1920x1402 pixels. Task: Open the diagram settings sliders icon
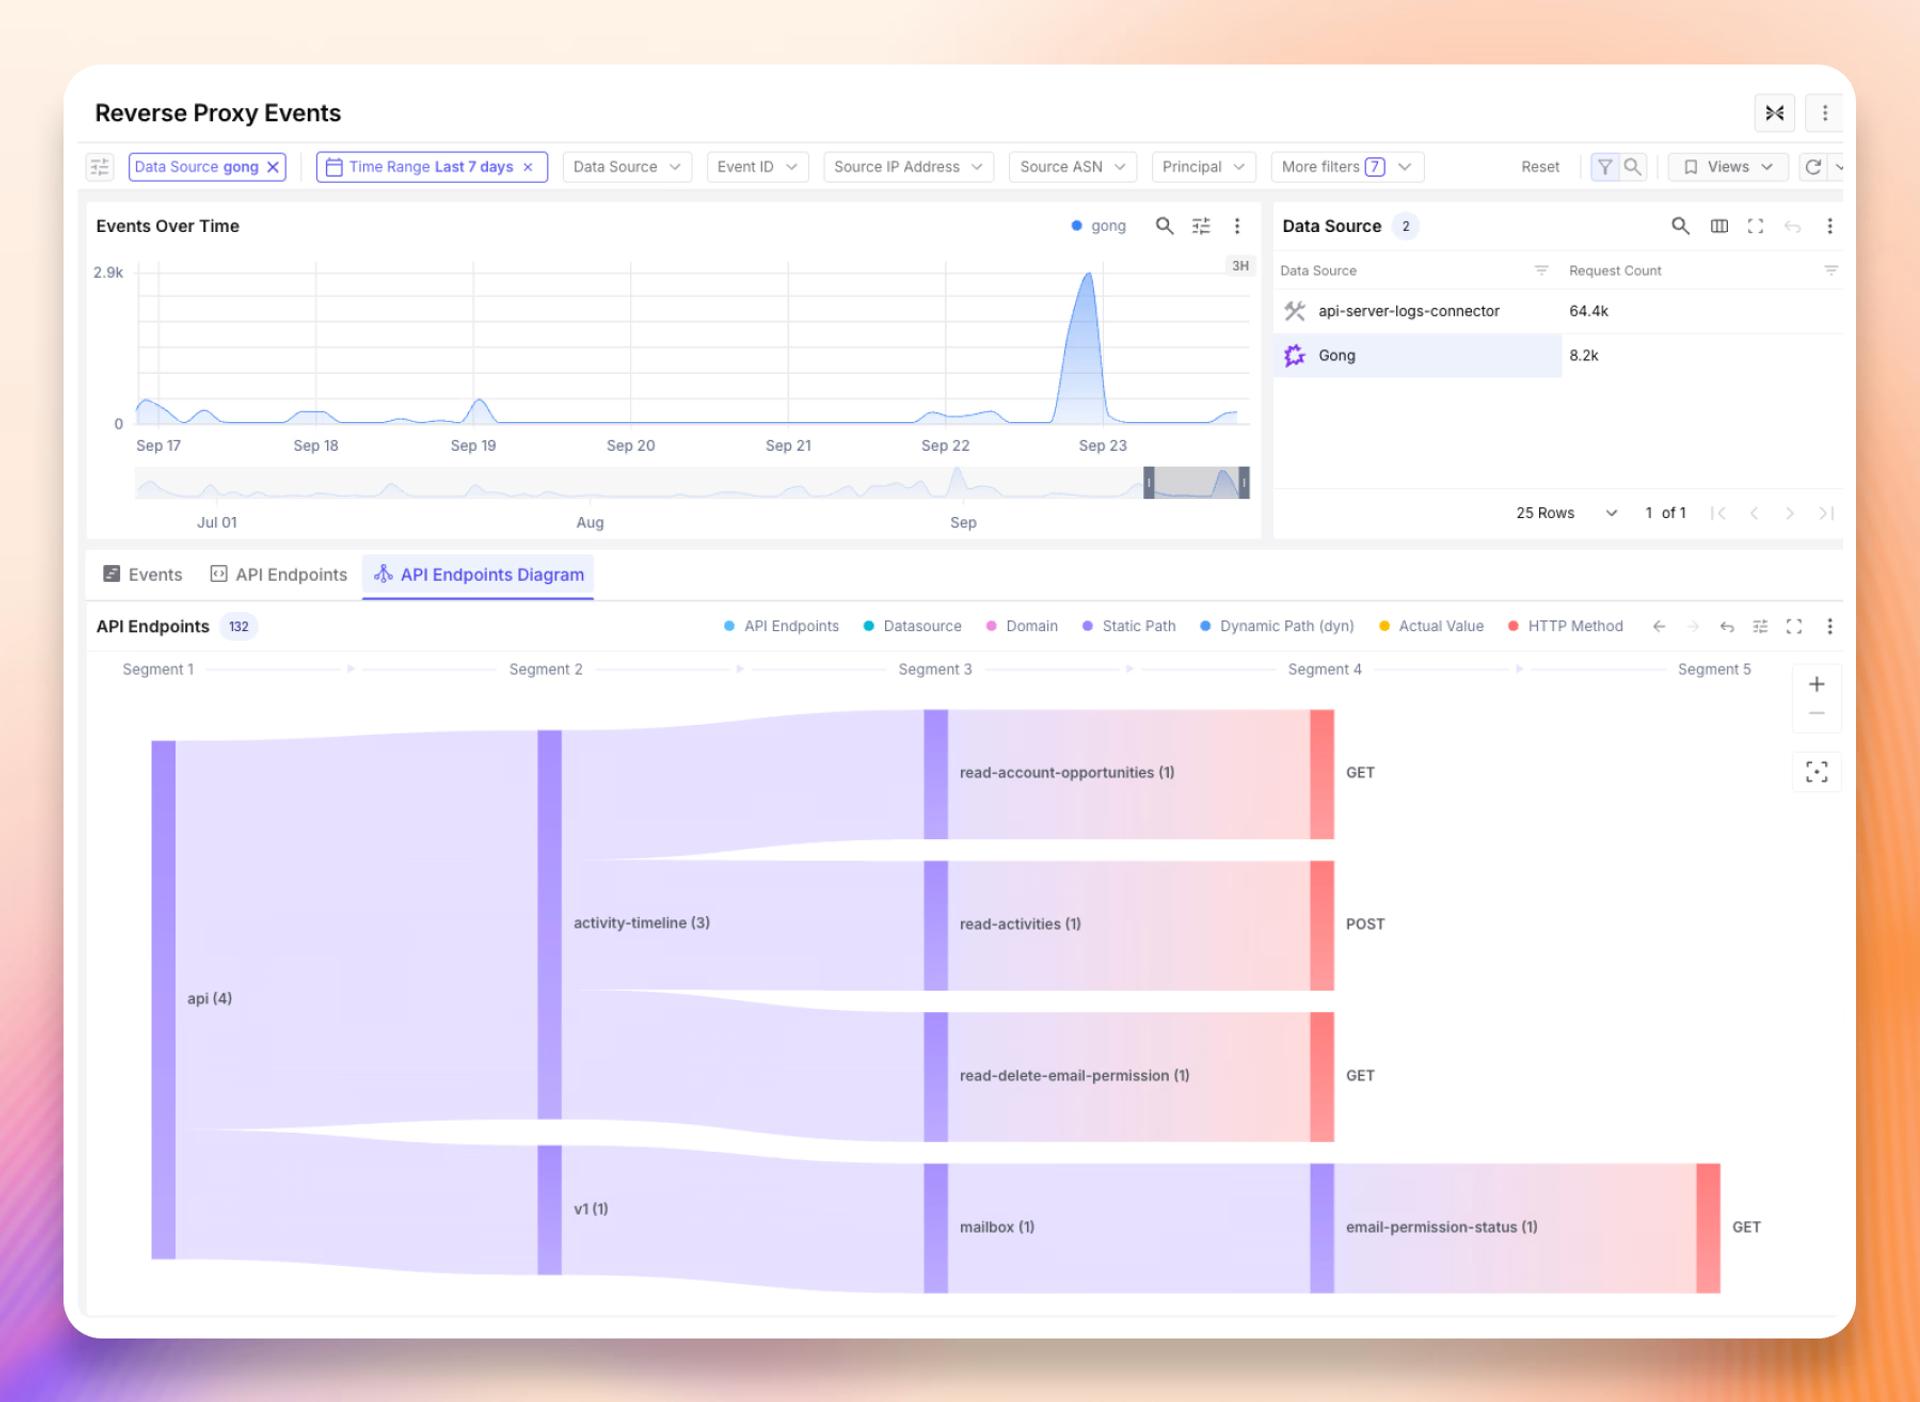pos(1760,626)
